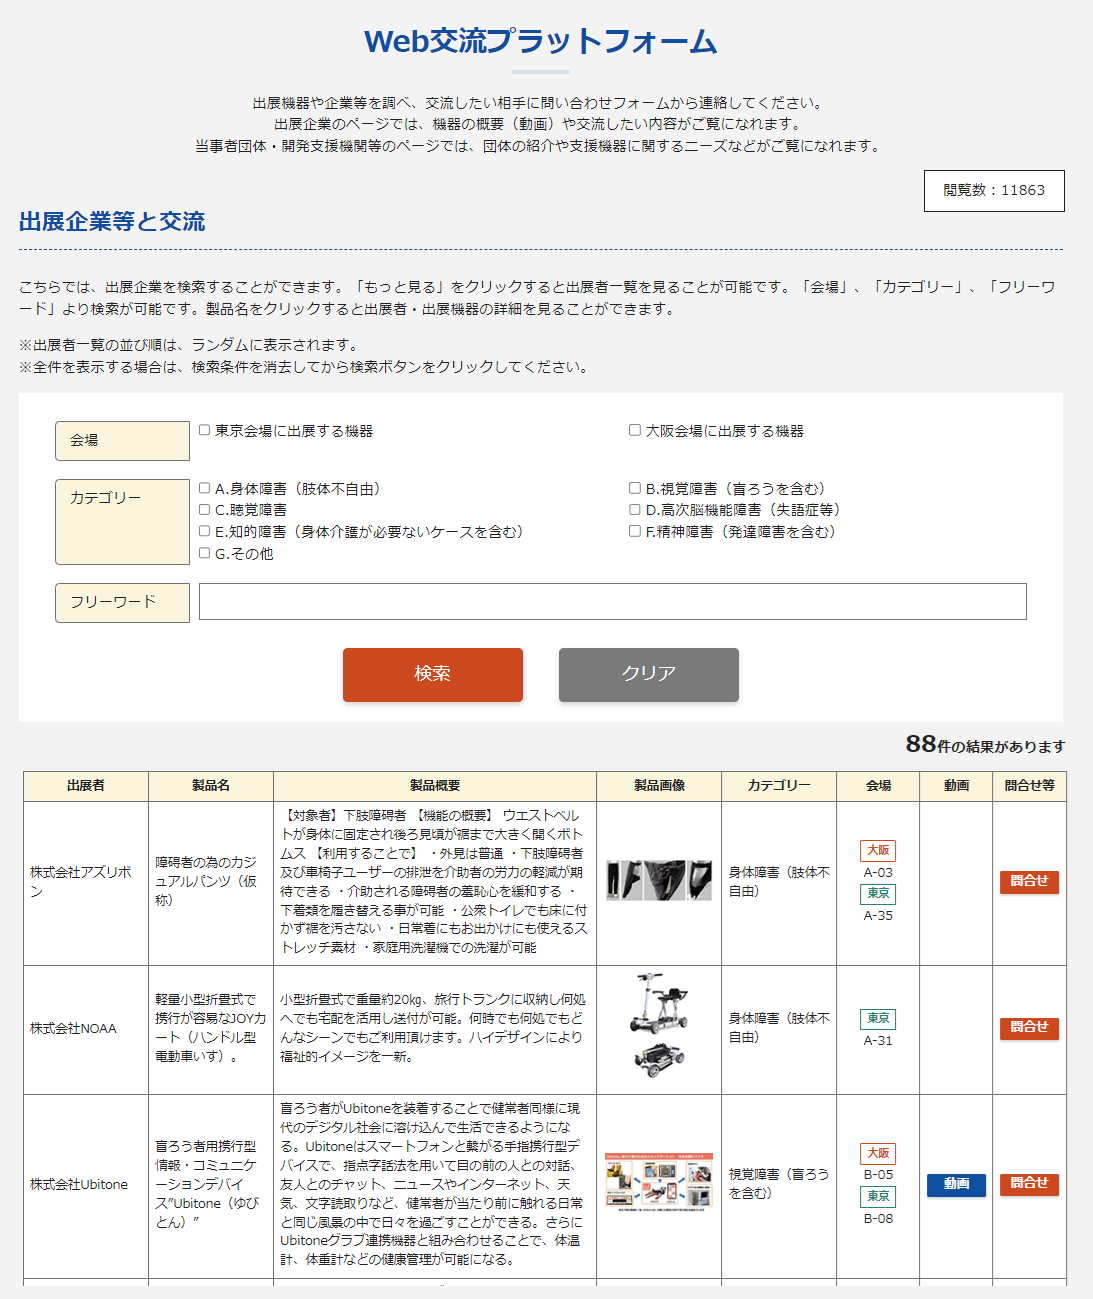
Task: Click 問合せ for 株式会社アズリボン
Action: click(x=1029, y=881)
